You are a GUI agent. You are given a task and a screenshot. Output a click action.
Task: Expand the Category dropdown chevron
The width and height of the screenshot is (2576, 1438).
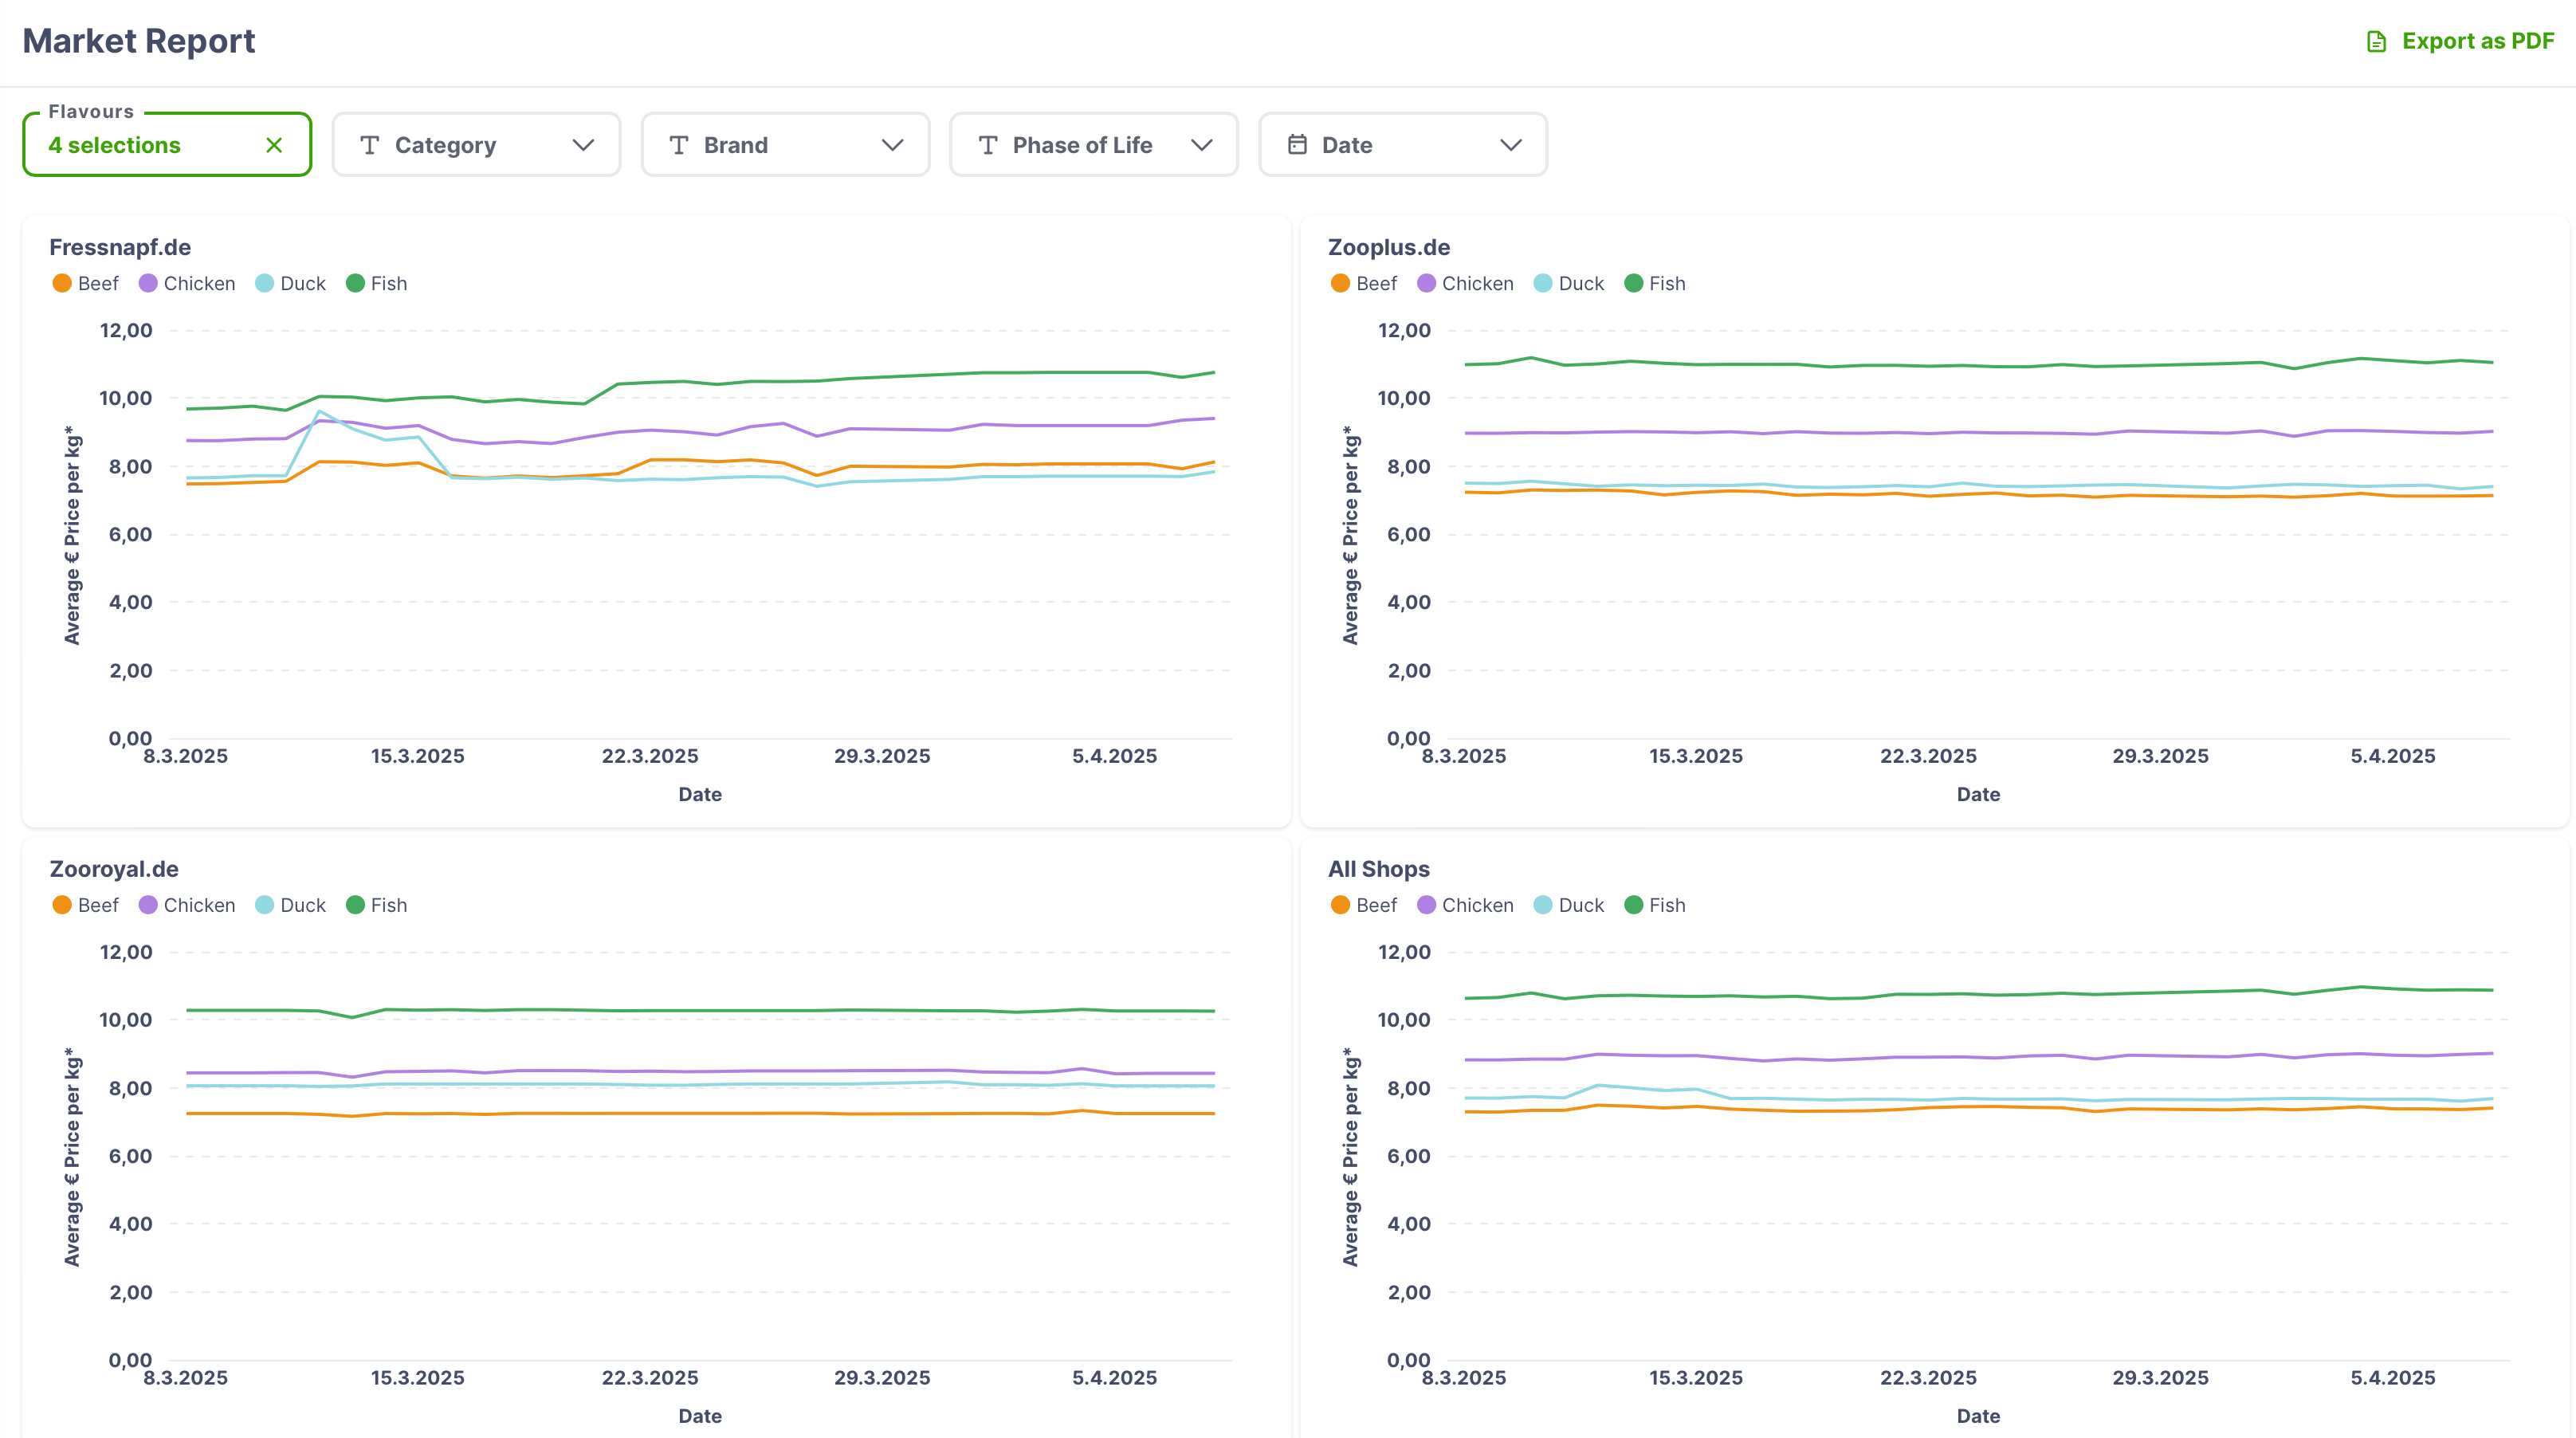point(583,145)
